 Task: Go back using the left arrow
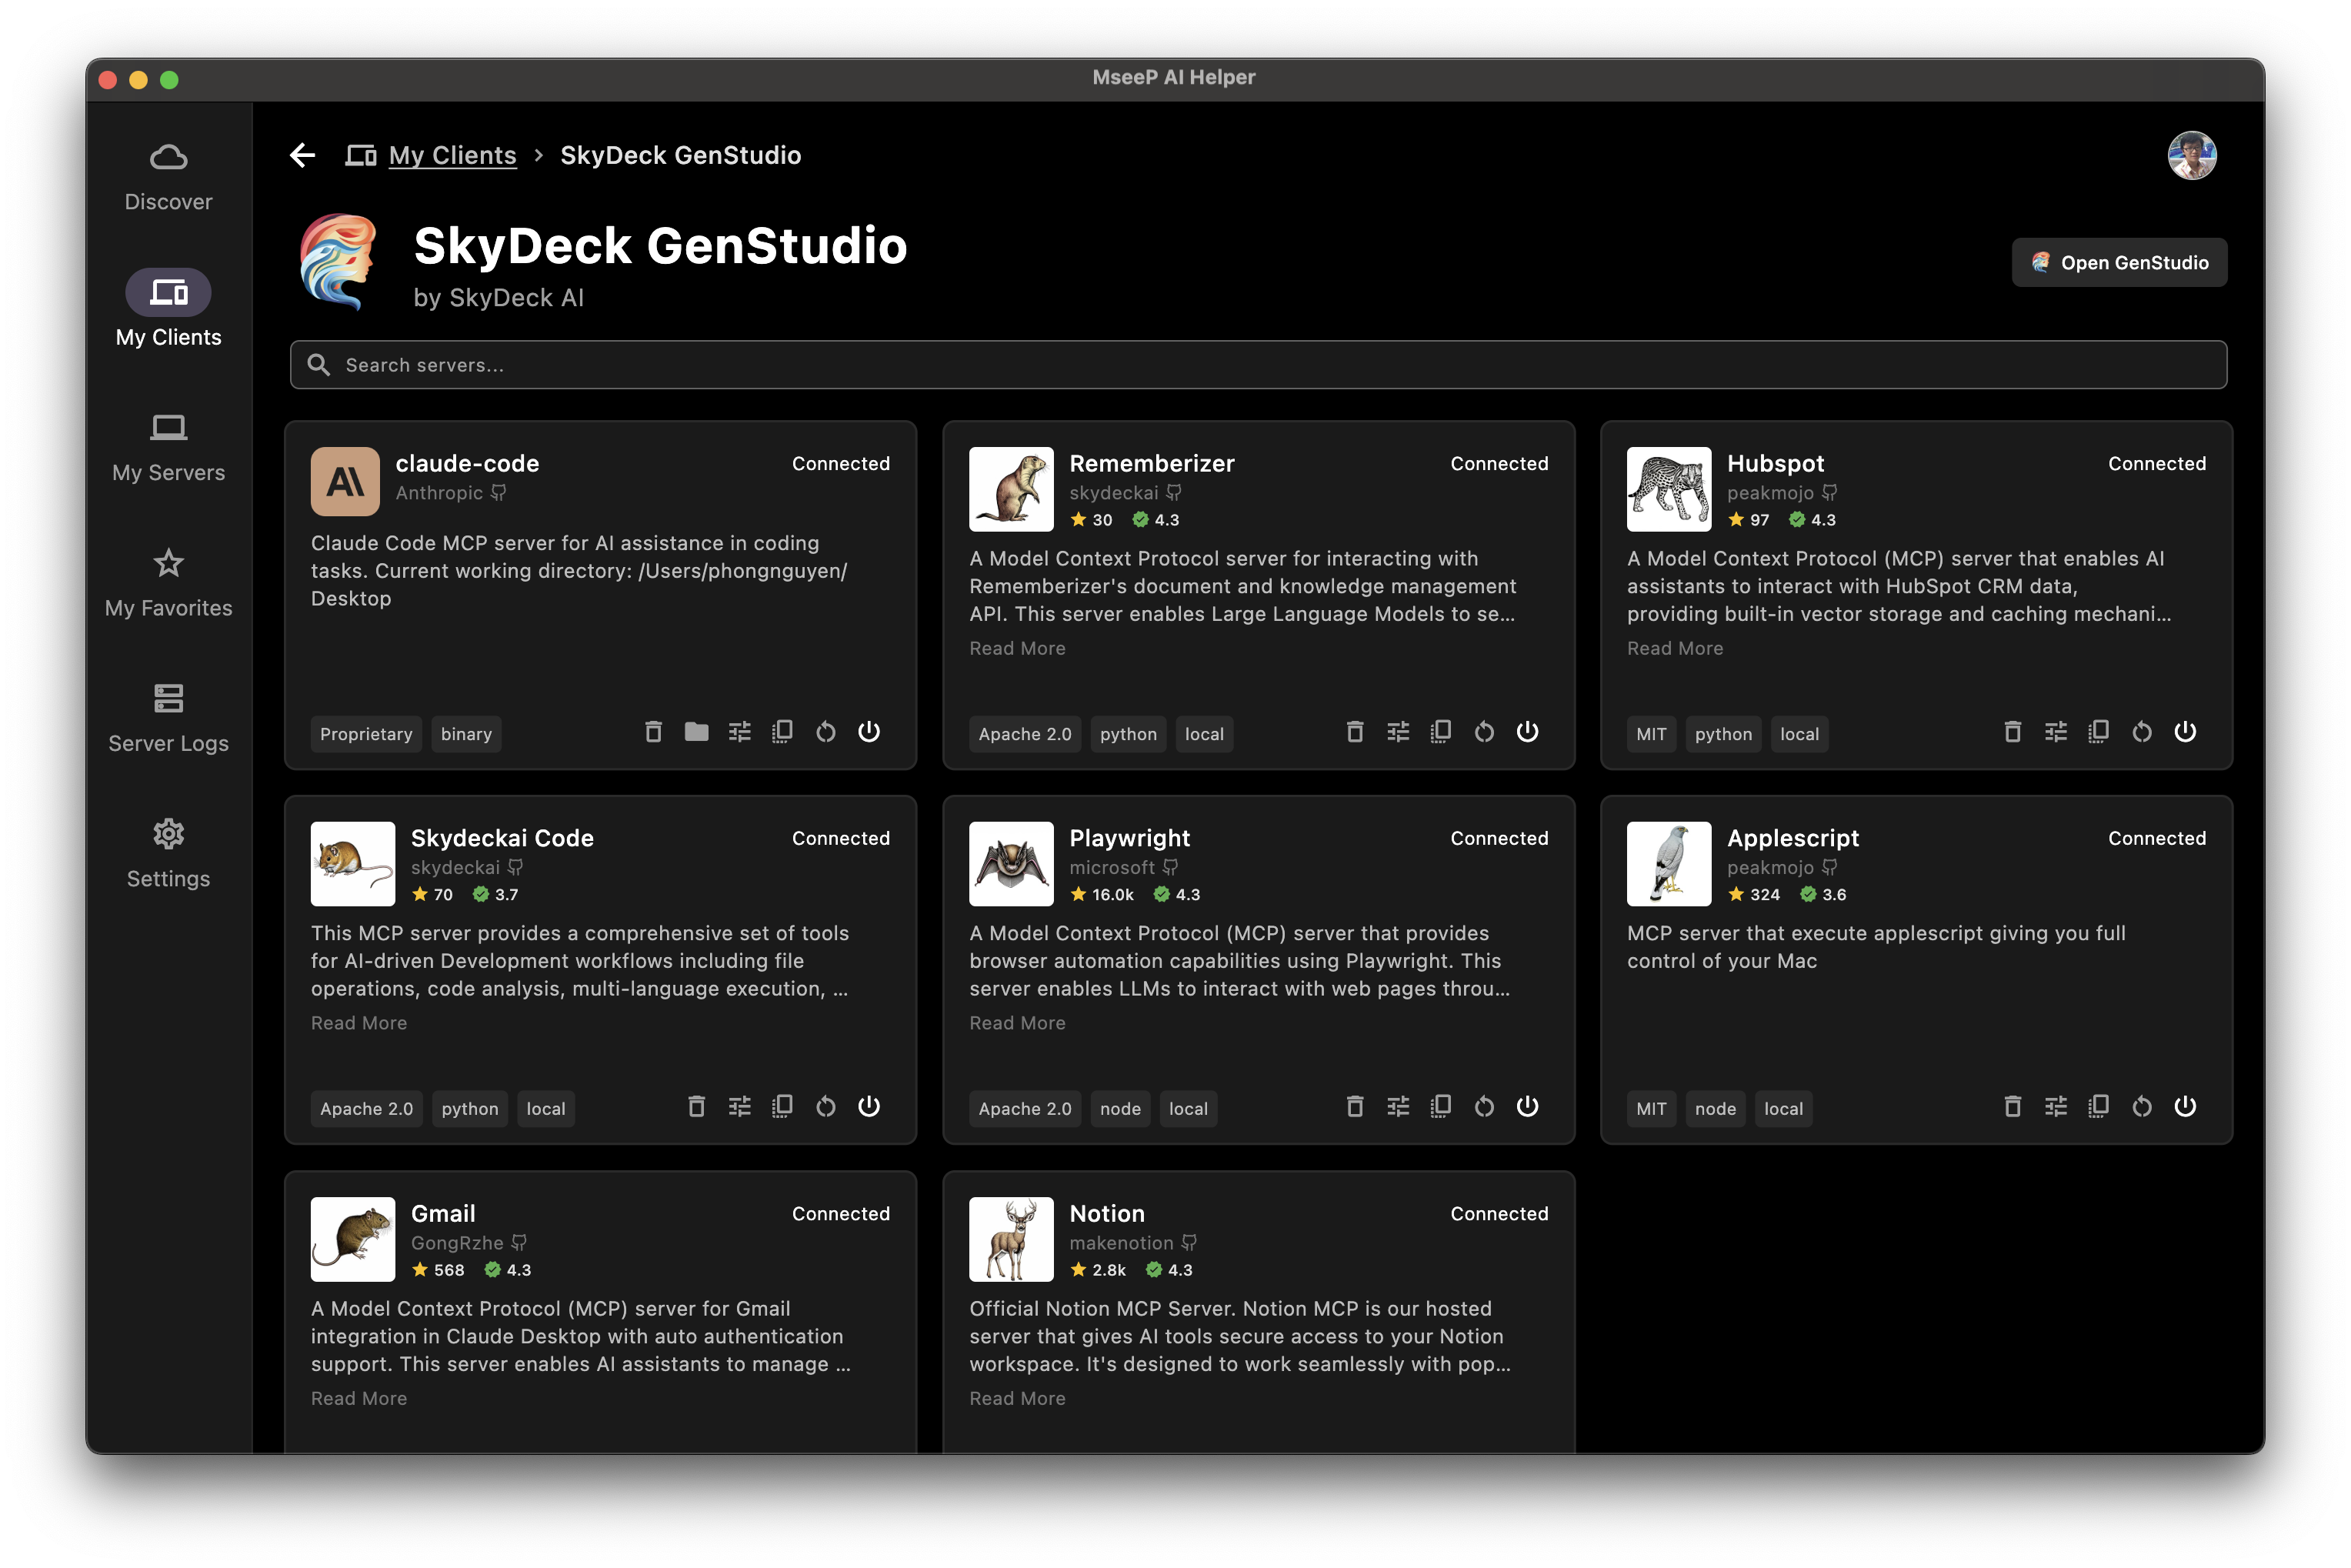click(x=302, y=155)
